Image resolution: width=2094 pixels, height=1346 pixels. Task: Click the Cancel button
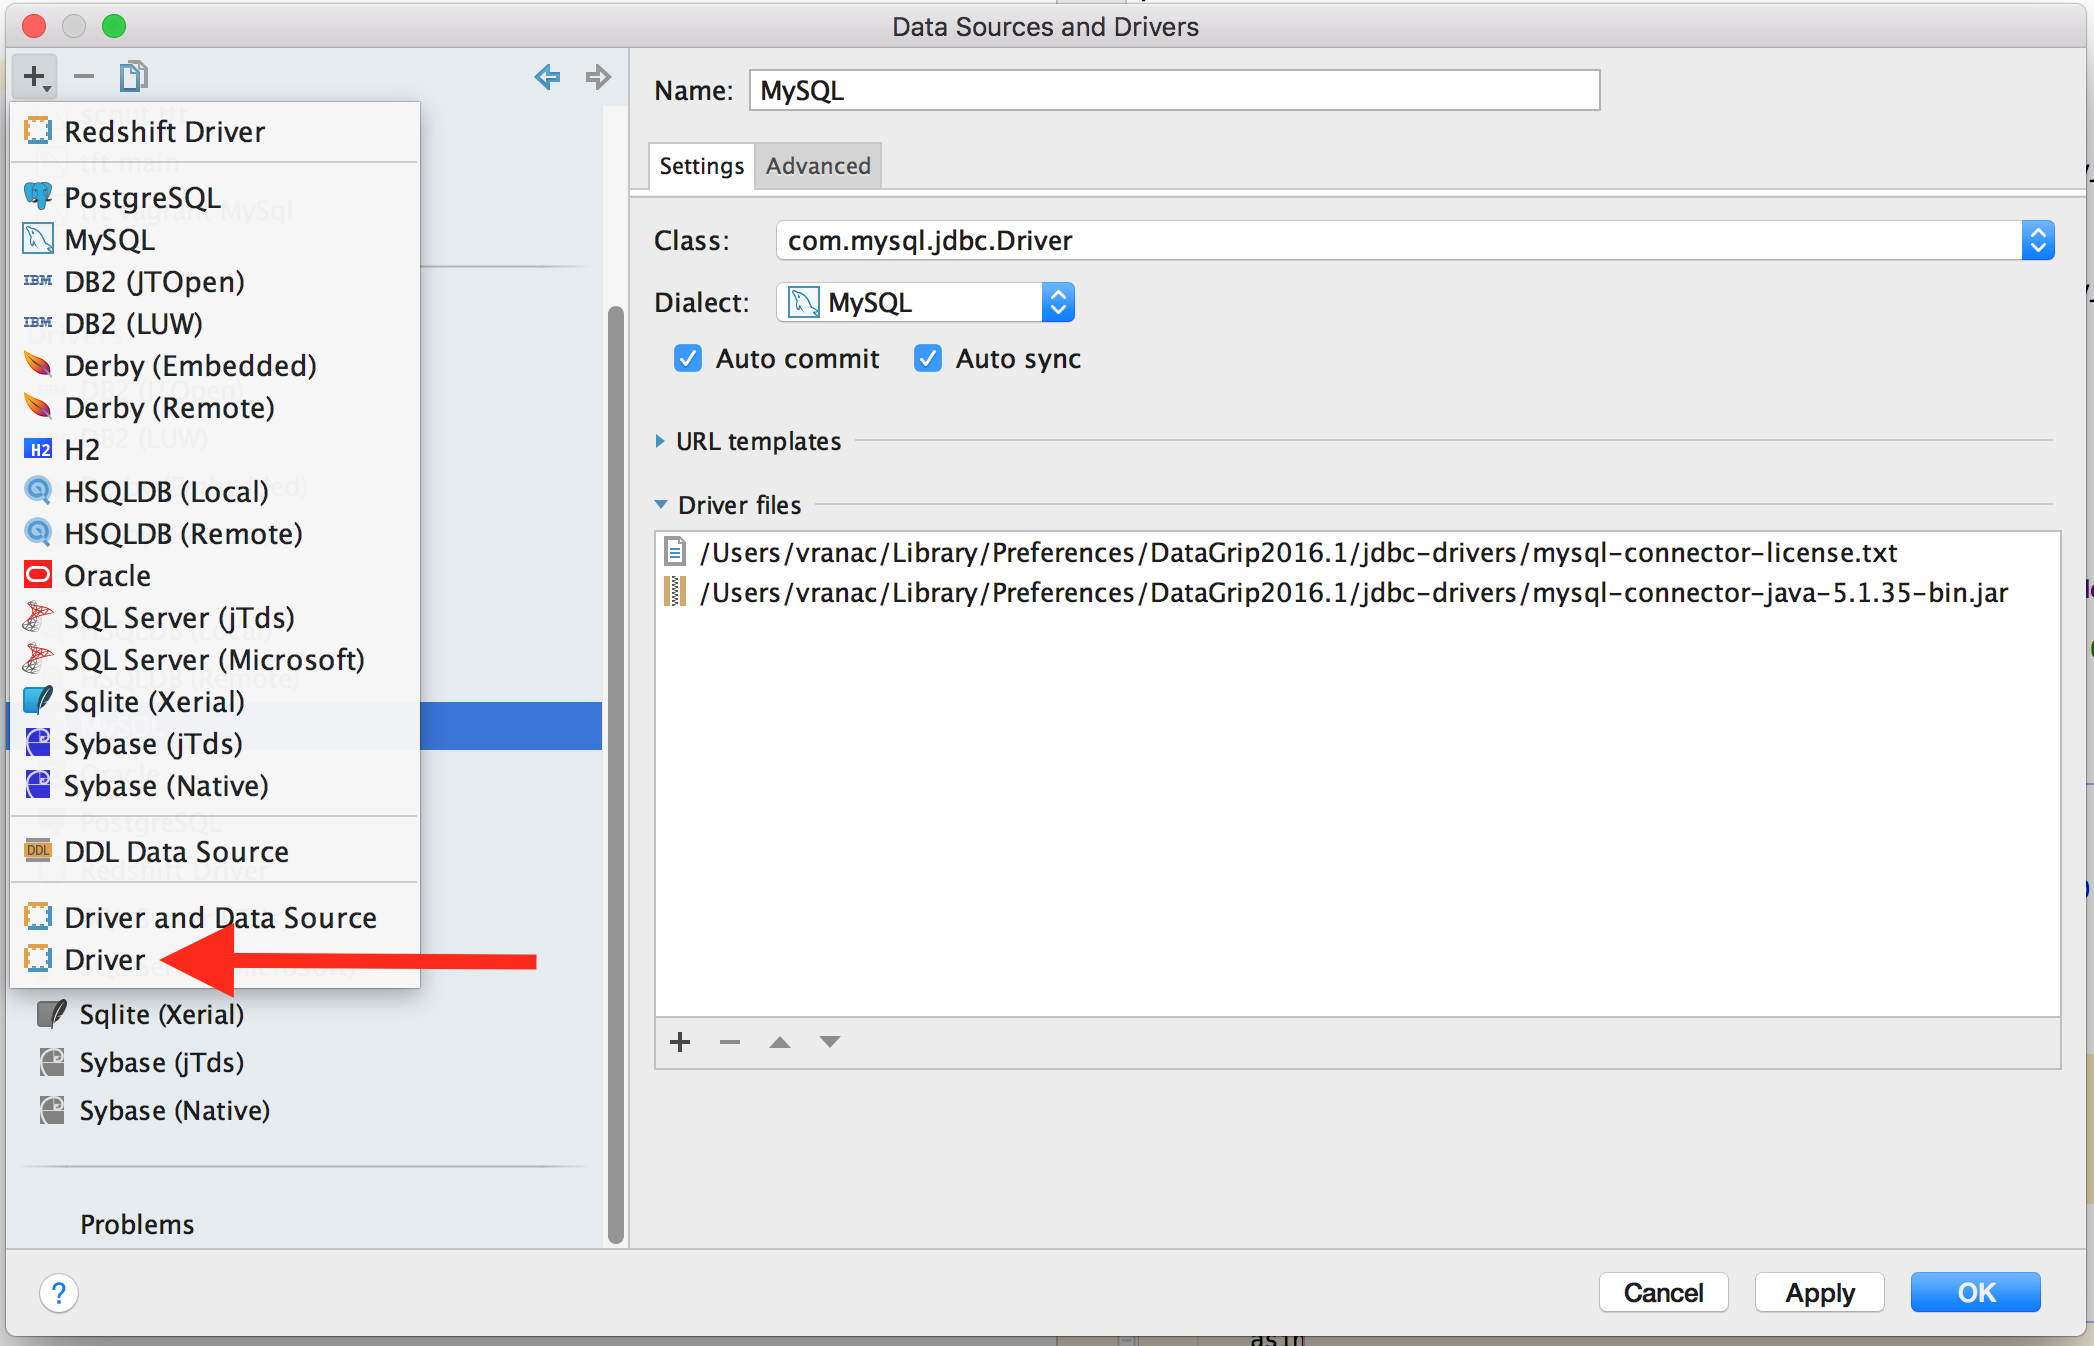pyautogui.click(x=1663, y=1293)
